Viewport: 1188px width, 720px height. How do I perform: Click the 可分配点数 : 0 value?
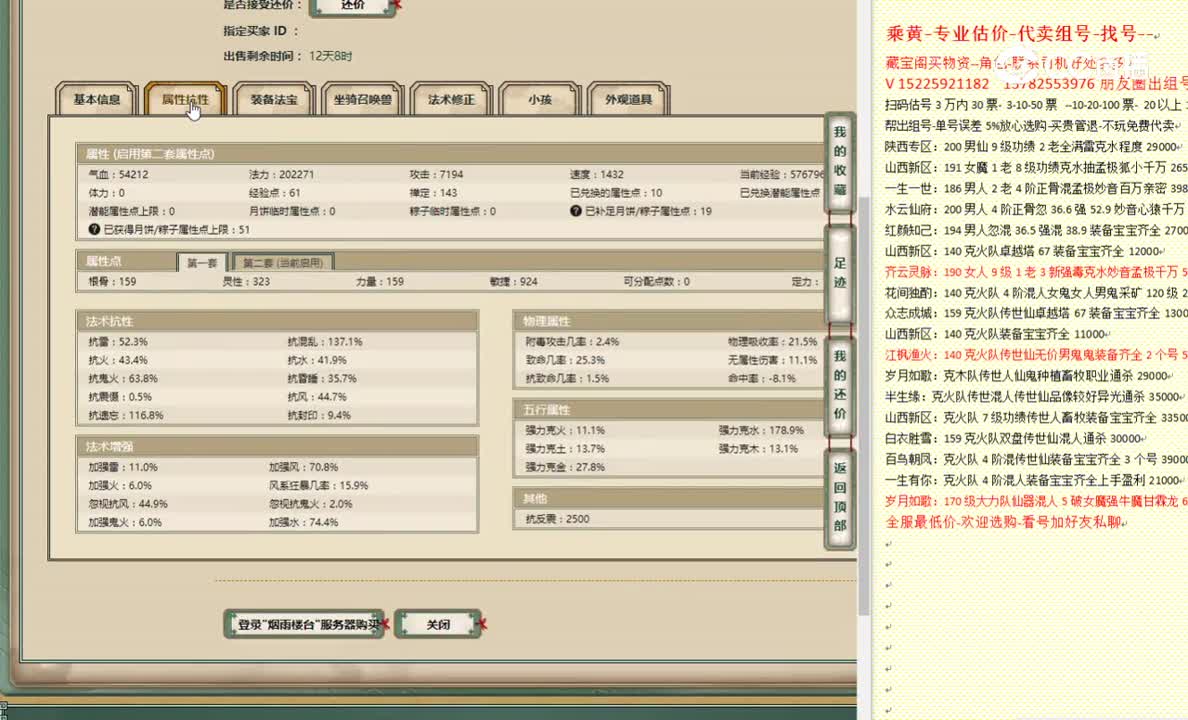[x=656, y=281]
